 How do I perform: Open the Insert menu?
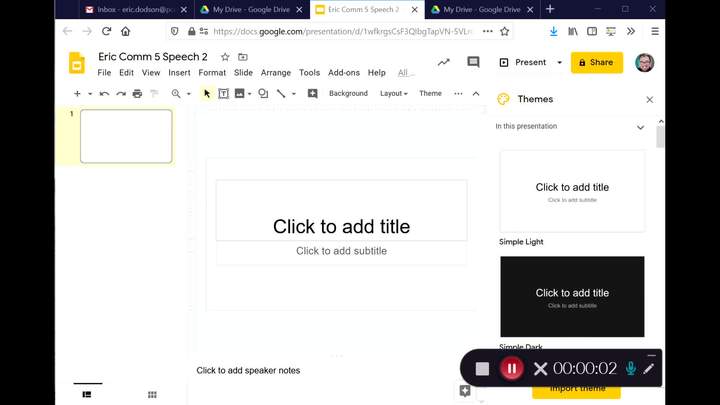coord(179,73)
